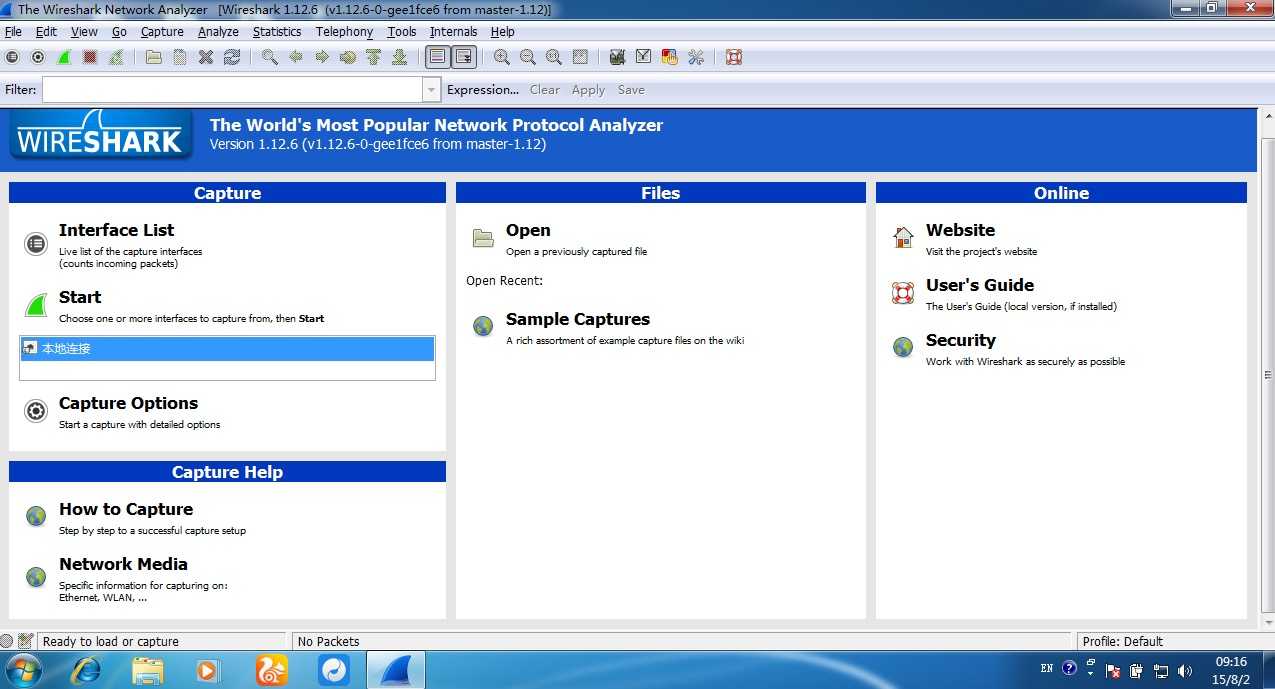The height and width of the screenshot is (689, 1275).
Task: Stop the running capture with the red square icon
Action: (x=90, y=57)
